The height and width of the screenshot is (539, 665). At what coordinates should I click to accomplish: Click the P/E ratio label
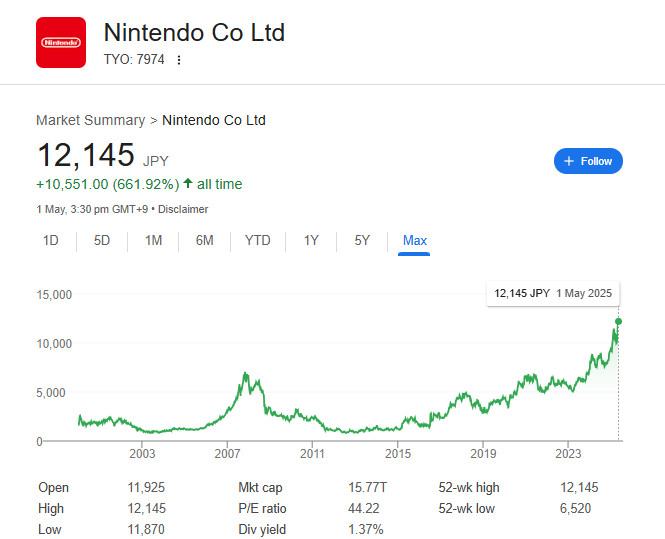[262, 508]
